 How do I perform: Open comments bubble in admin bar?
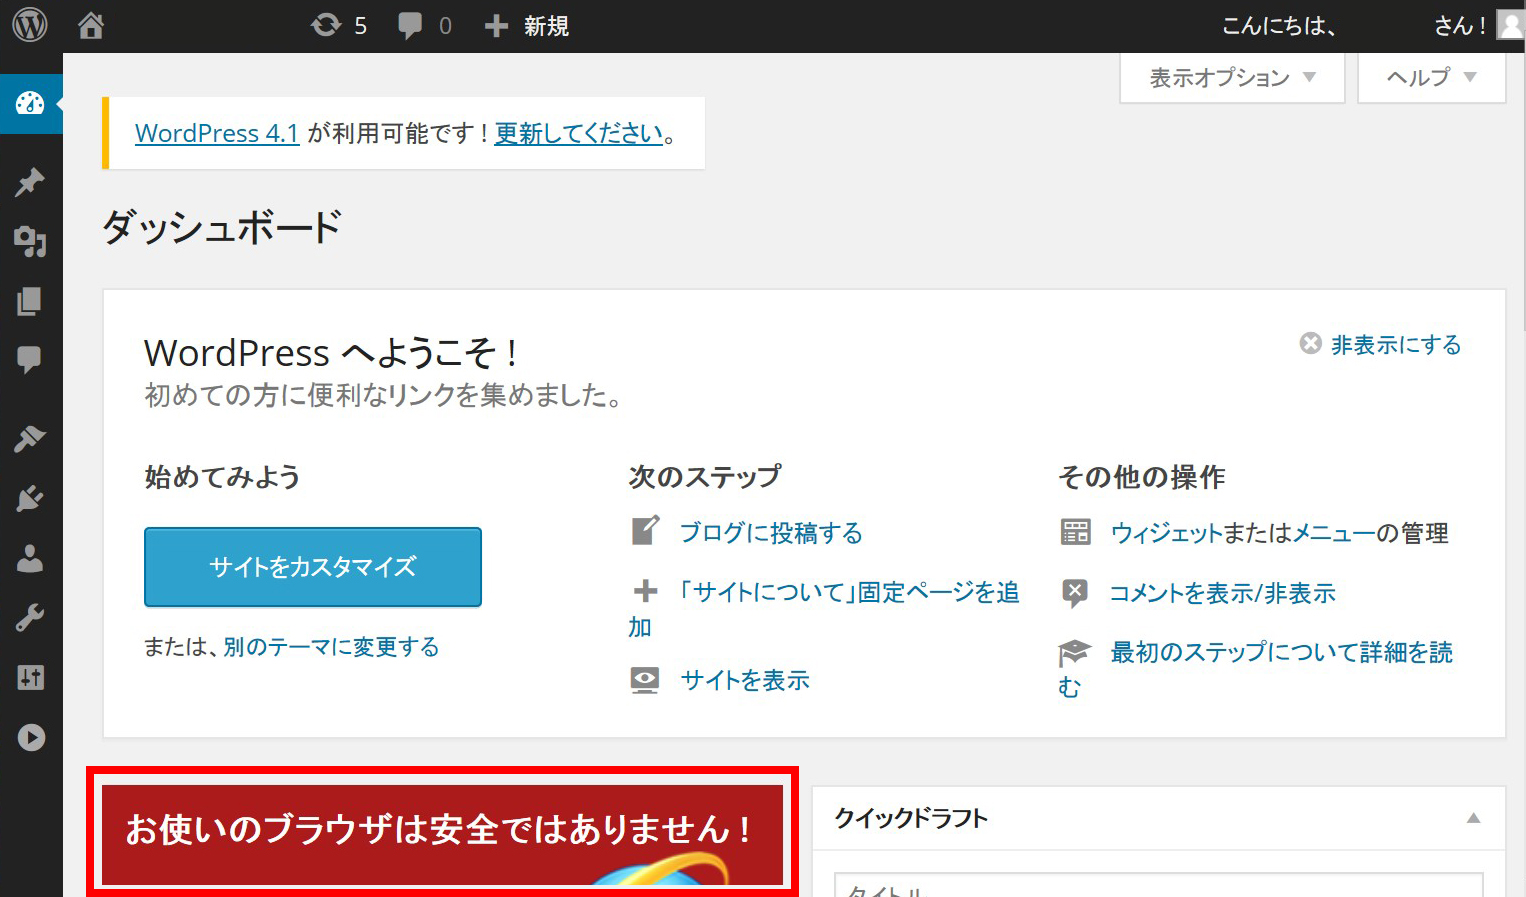[424, 25]
